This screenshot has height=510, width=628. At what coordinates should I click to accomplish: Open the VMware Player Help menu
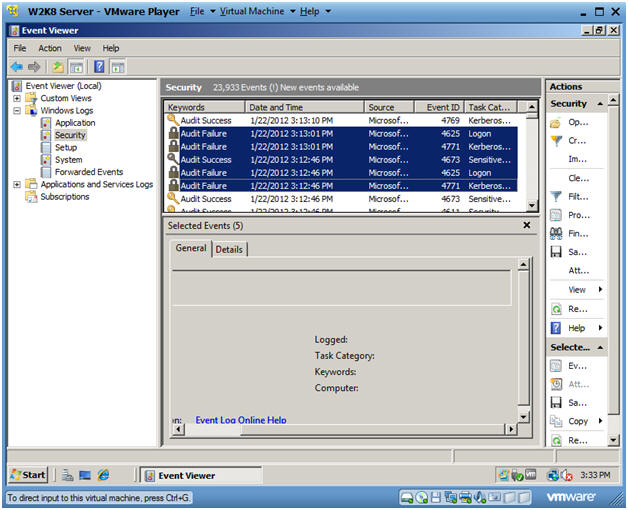click(315, 11)
